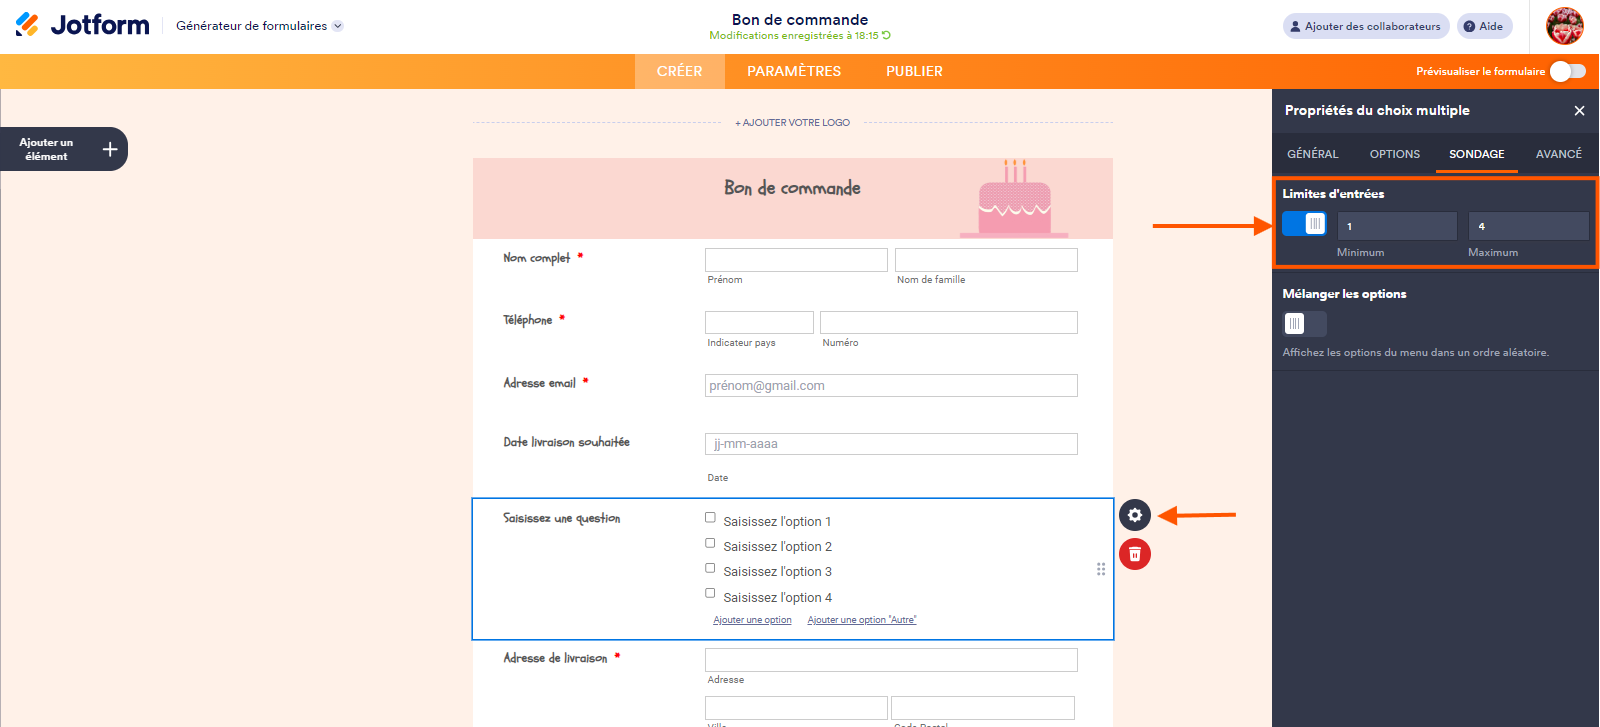The image size is (1600, 727).
Task: Disable the Limites d'entrées toggle
Action: coord(1304,225)
